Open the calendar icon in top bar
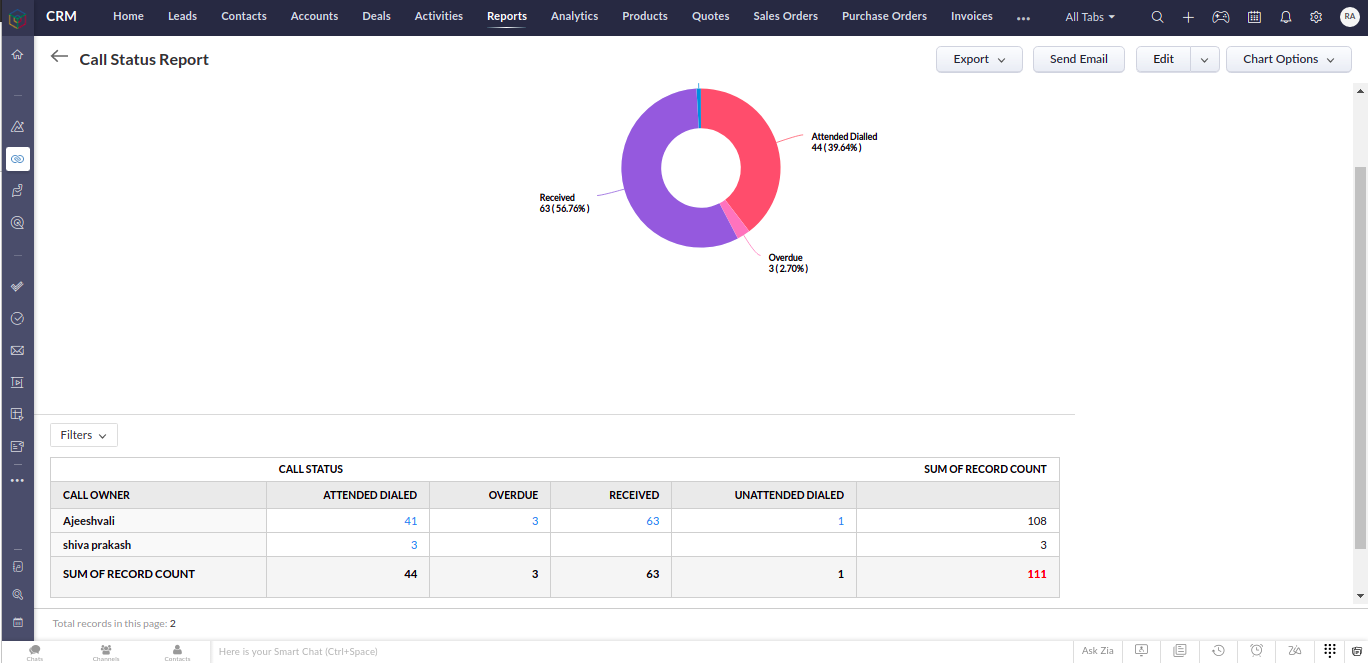Viewport: 1368px width, 663px height. tap(1254, 17)
